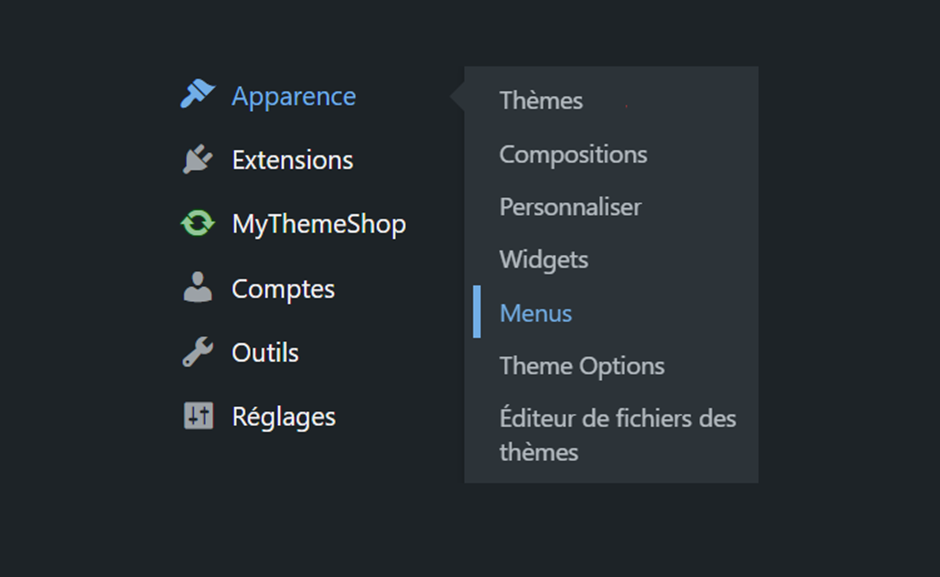Click the Apparence paintbrush icon
Image resolution: width=940 pixels, height=577 pixels.
point(198,95)
